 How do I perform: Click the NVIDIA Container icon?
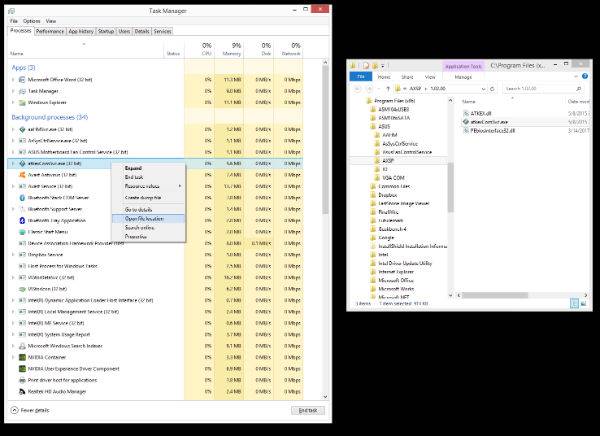[22, 357]
